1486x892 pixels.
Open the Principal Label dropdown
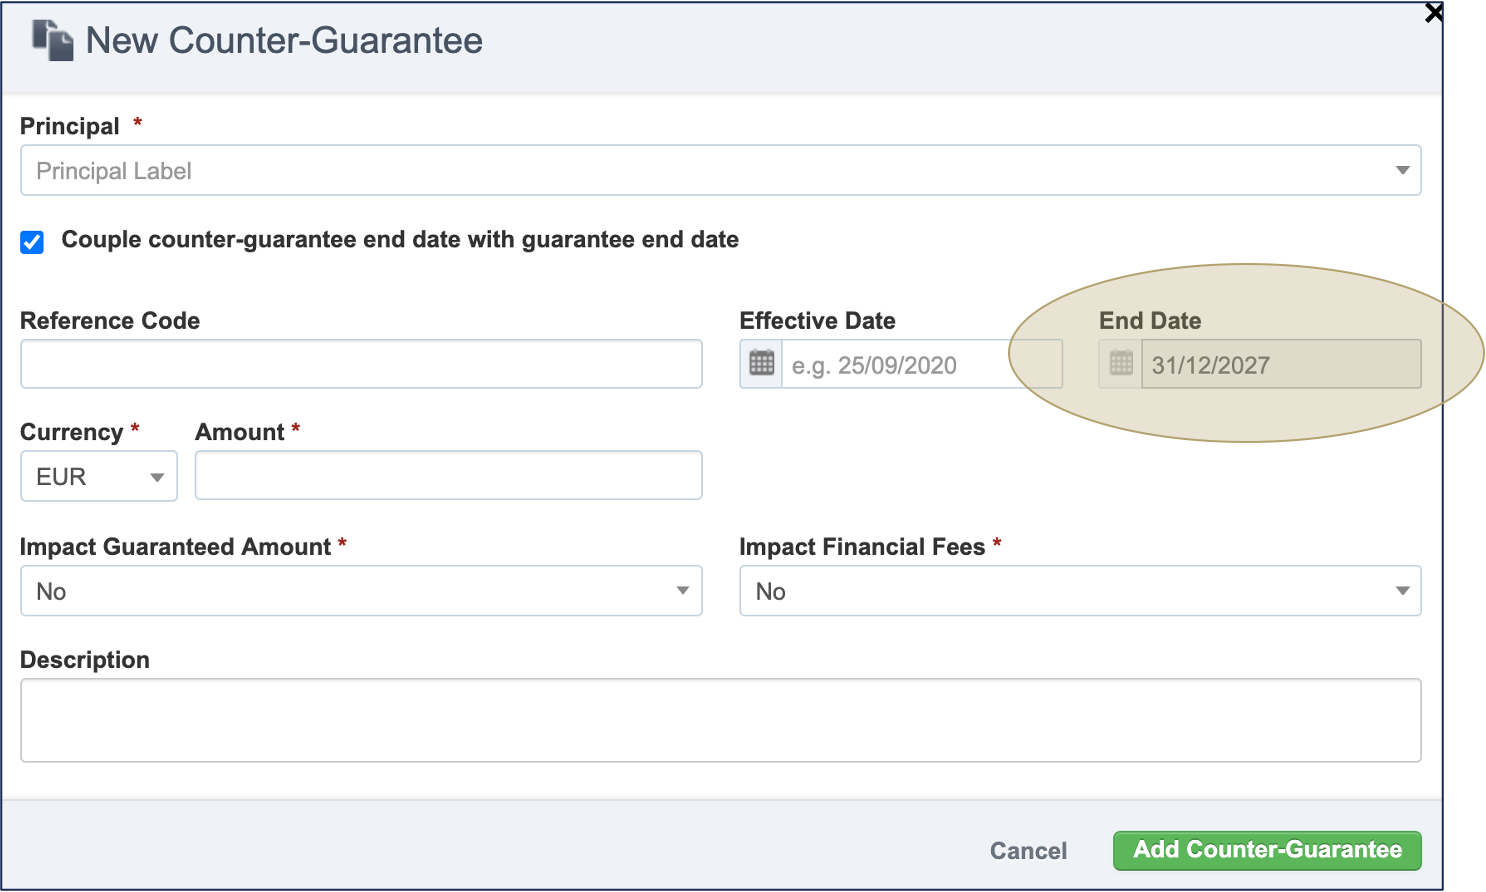pyautogui.click(x=720, y=171)
